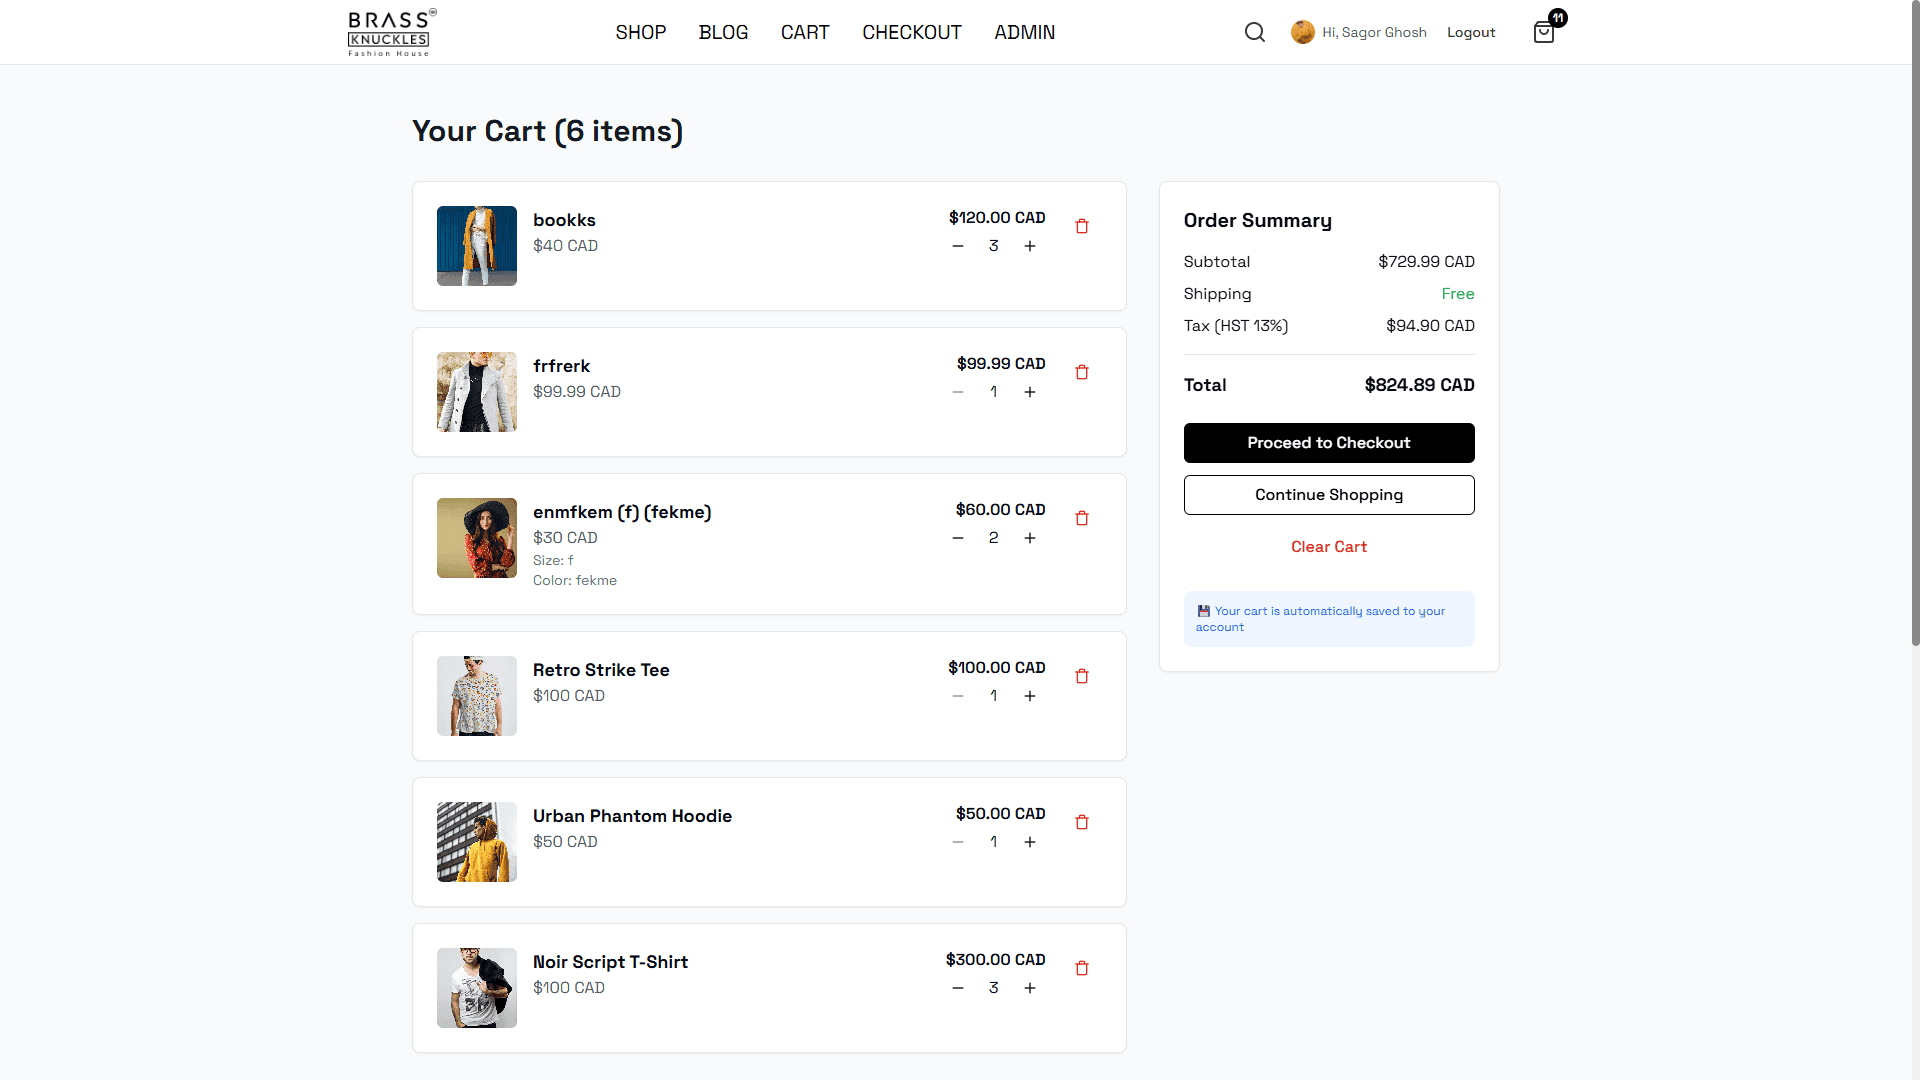Viewport: 1920px width, 1080px height.
Task: Delete Noir Script T-Shirt via trash icon
Action: [x=1082, y=968]
